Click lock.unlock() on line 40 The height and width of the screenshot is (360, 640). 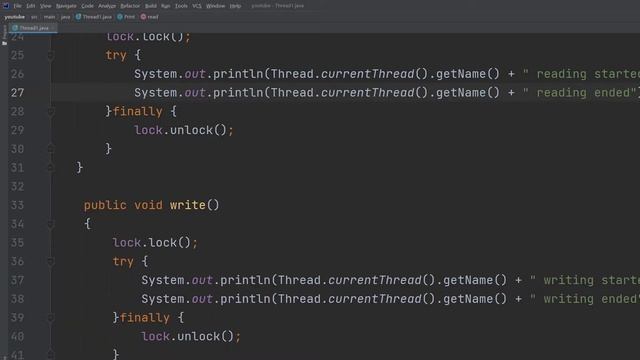[188, 336]
